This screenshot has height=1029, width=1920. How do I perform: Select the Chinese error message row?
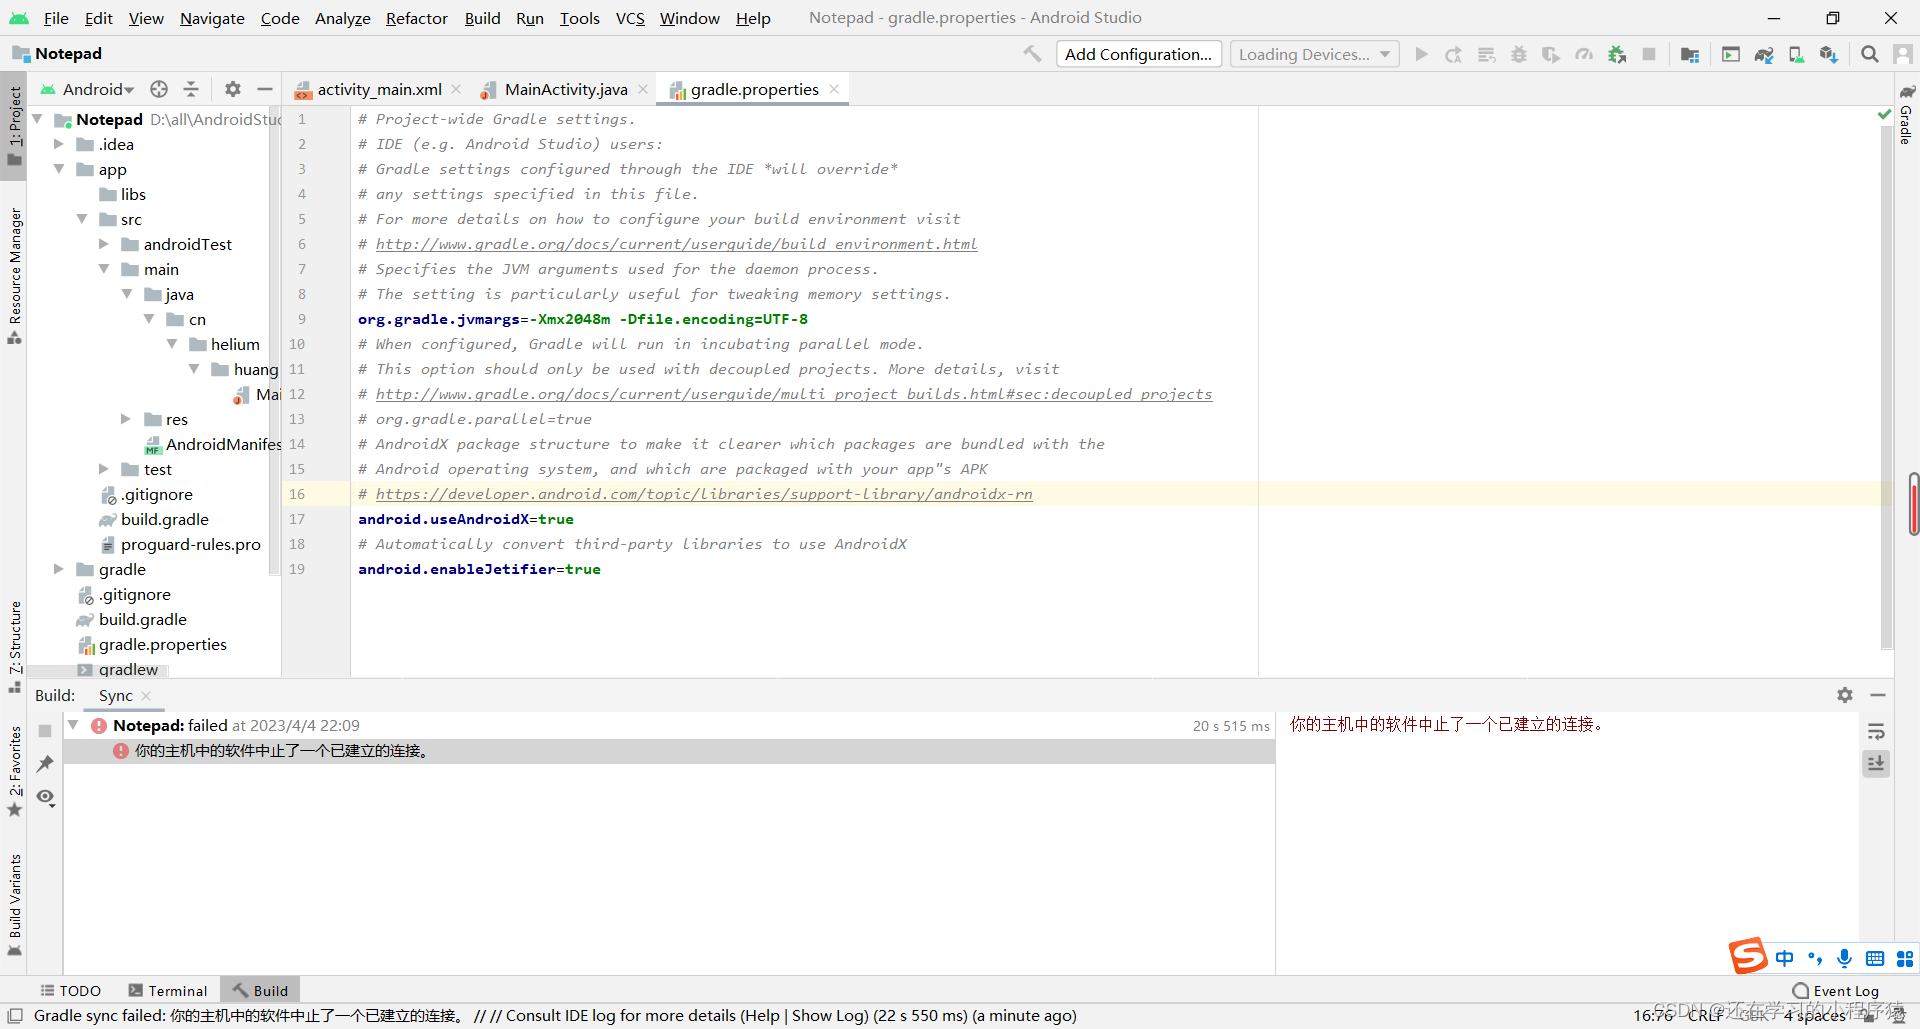coord(669,751)
